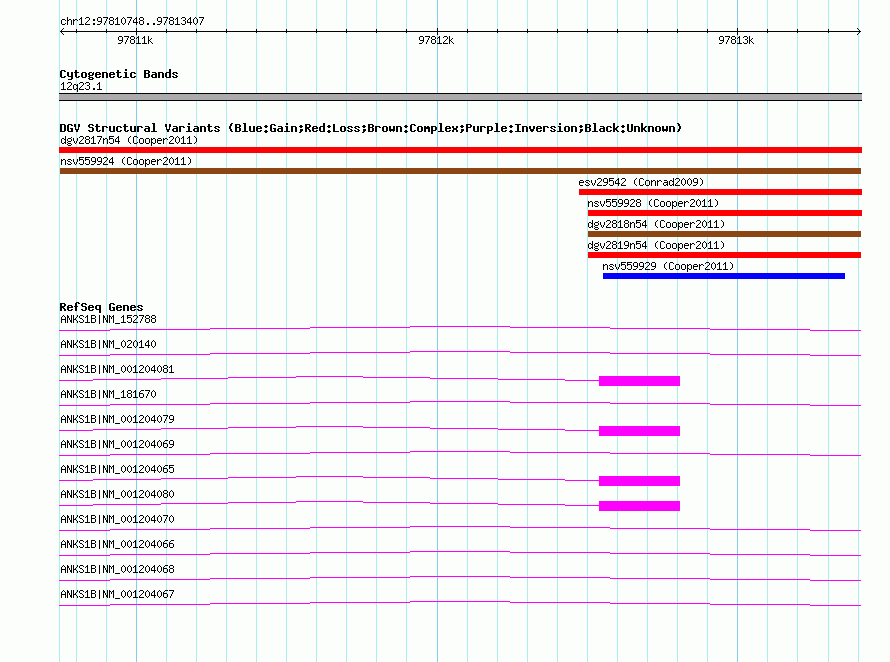Click the 97811k ruler position label
890x662 pixels.
(x=135, y=40)
